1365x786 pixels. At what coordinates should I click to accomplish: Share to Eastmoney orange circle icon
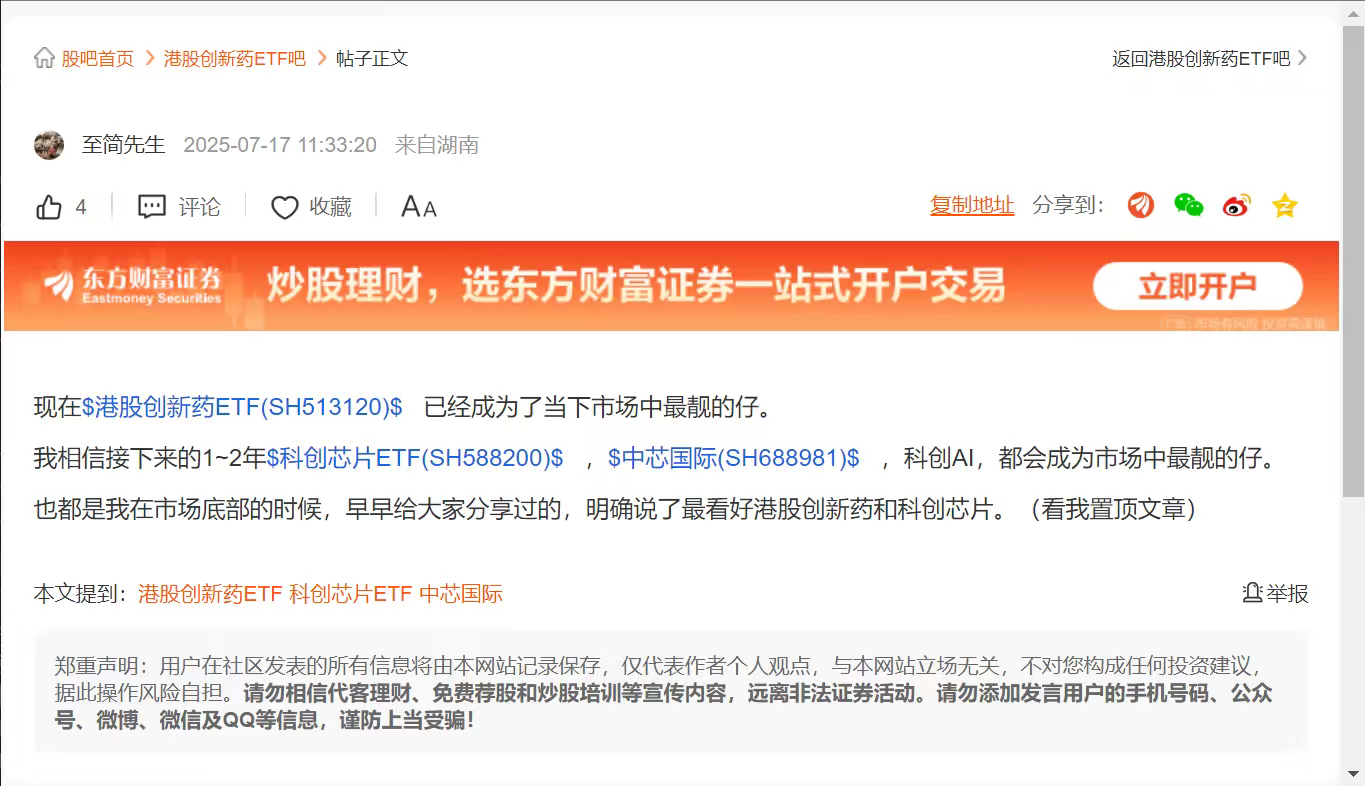click(x=1141, y=206)
